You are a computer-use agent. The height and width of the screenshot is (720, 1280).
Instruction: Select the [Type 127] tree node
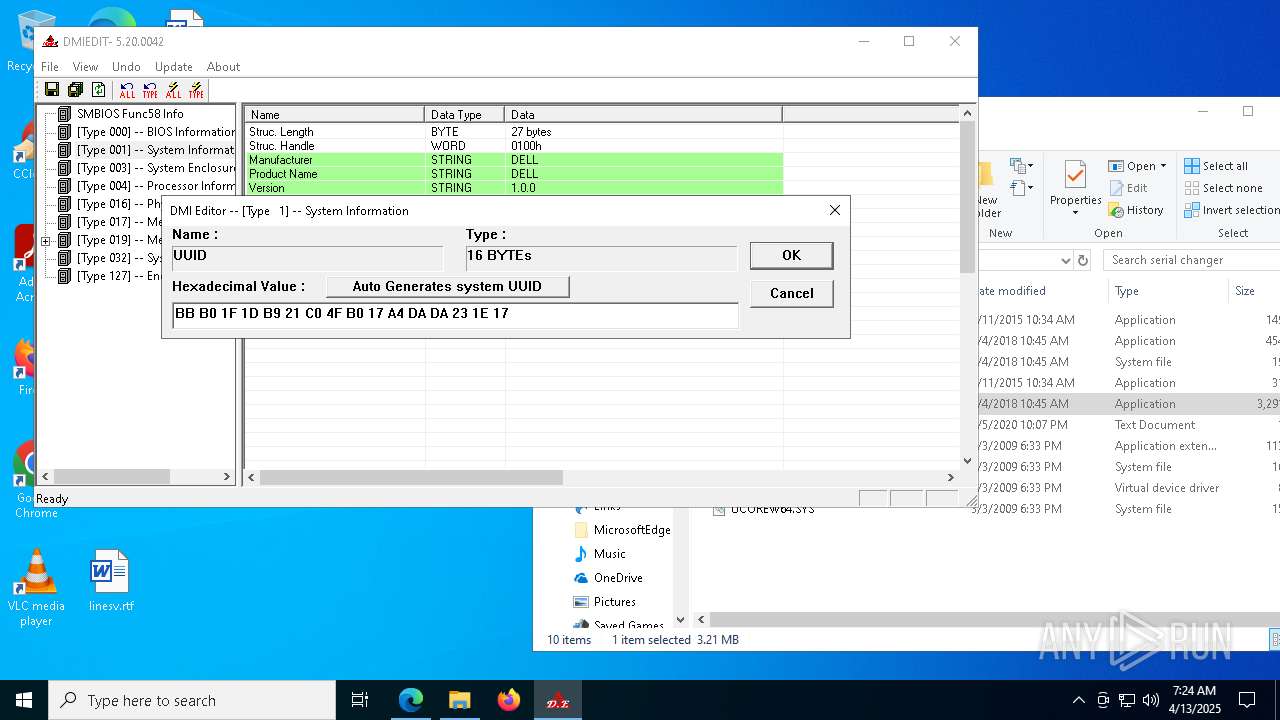tap(118, 276)
